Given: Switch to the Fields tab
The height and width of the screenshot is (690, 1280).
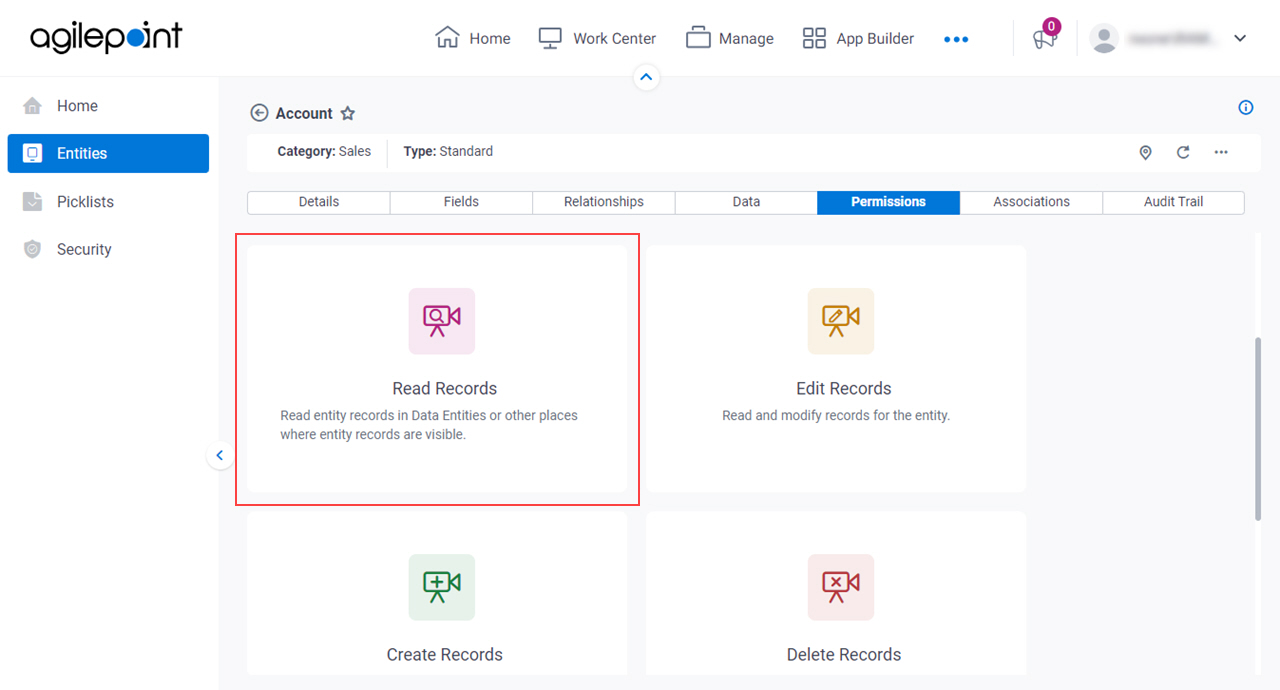Looking at the screenshot, I should coord(461,202).
